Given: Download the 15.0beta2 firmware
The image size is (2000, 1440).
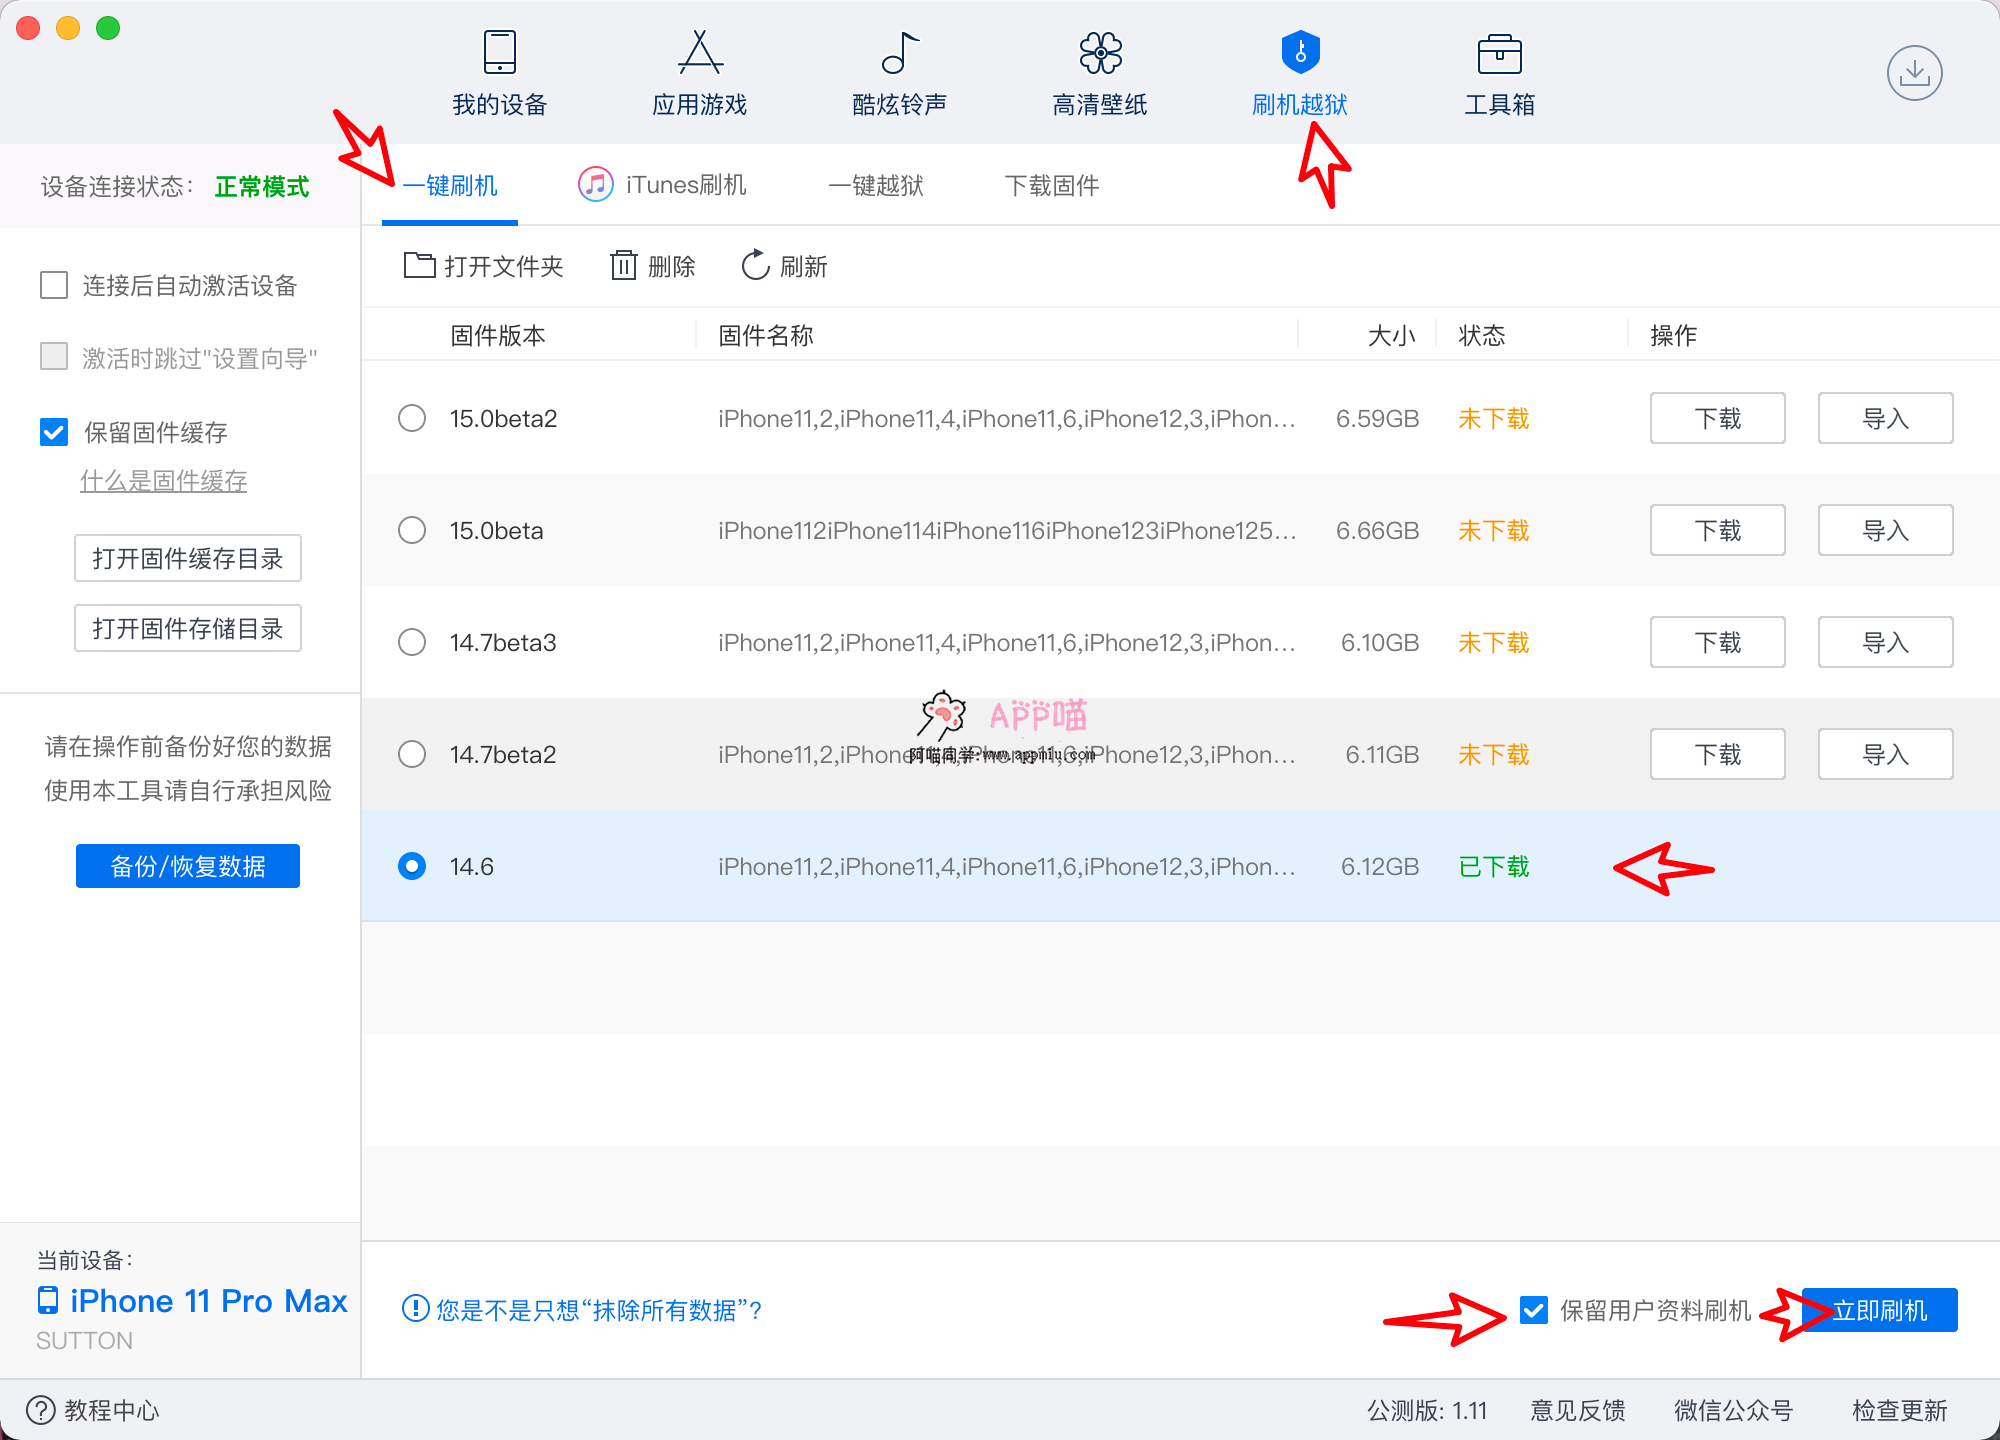Looking at the screenshot, I should tap(1717, 418).
